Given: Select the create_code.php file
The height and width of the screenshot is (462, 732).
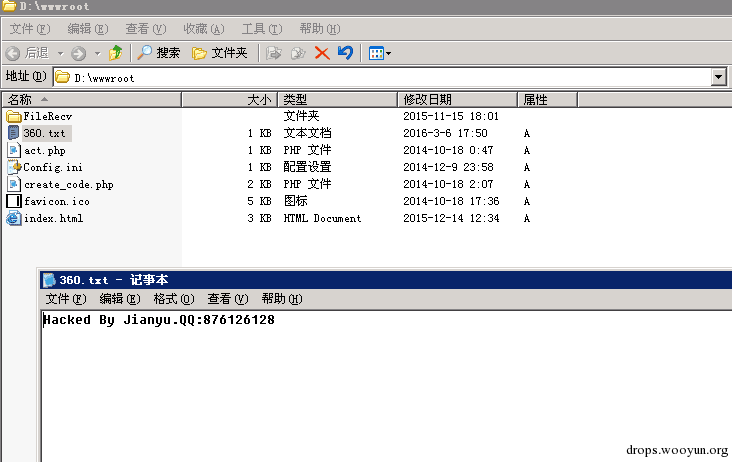Looking at the screenshot, I should pos(68,184).
